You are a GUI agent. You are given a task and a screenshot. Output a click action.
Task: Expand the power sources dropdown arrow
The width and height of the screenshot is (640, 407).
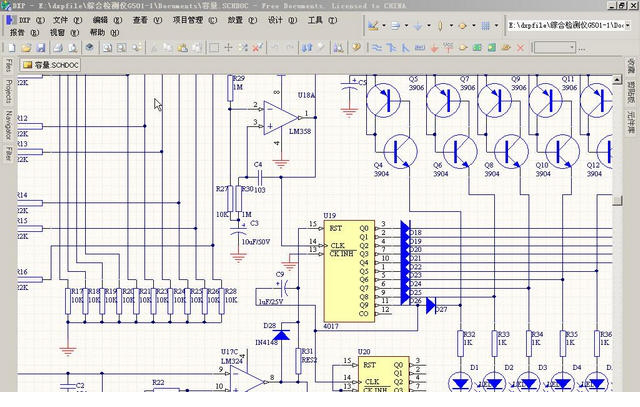[x=429, y=26]
